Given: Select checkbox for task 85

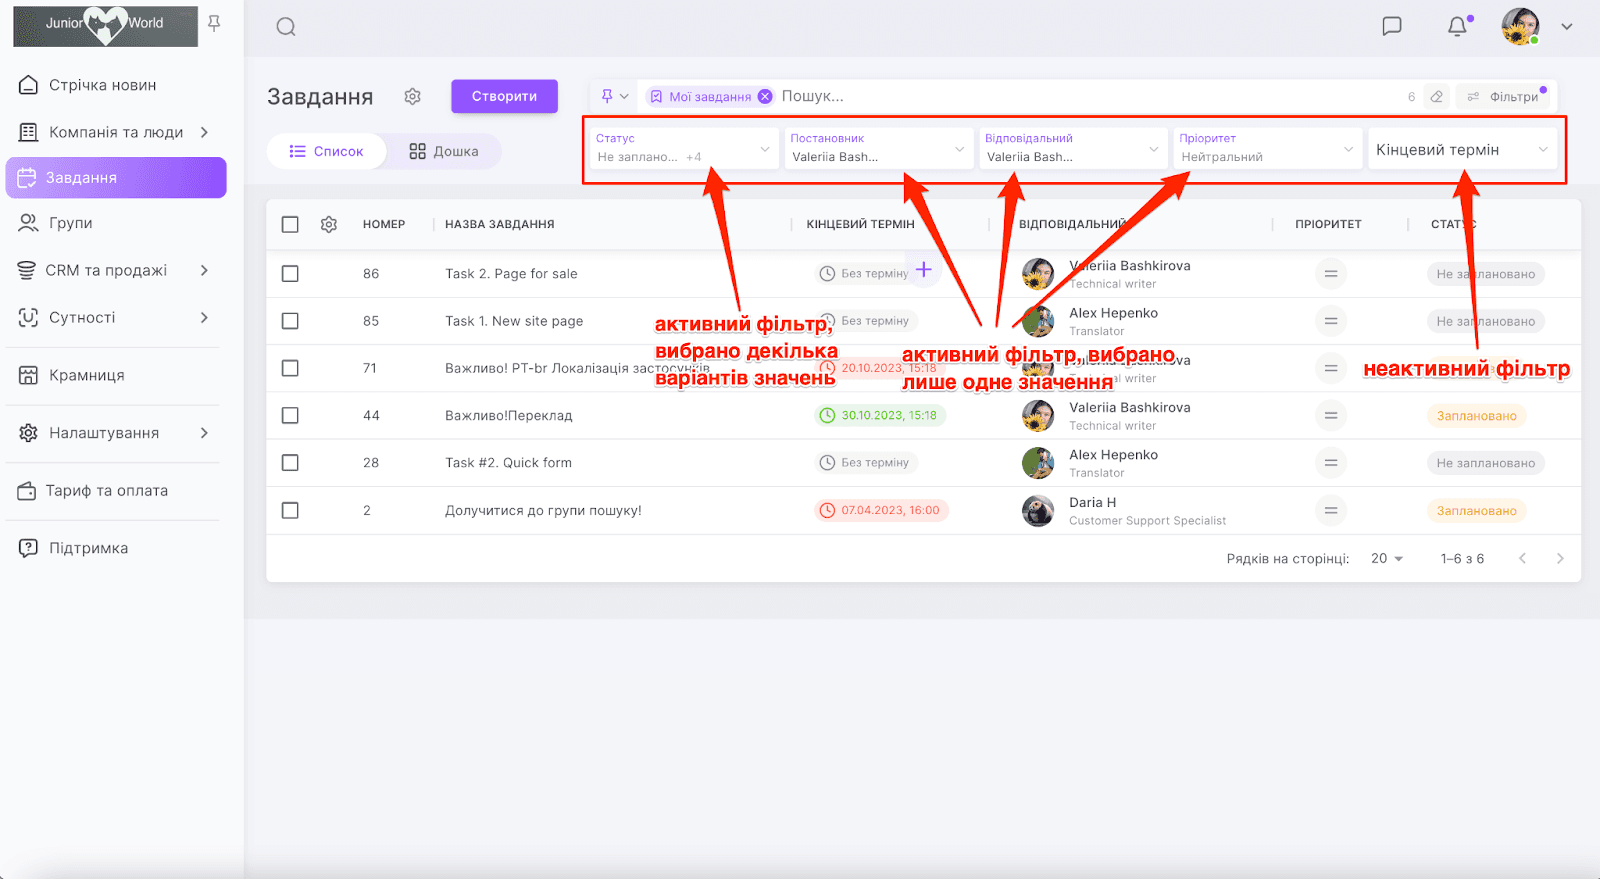Looking at the screenshot, I should (290, 321).
